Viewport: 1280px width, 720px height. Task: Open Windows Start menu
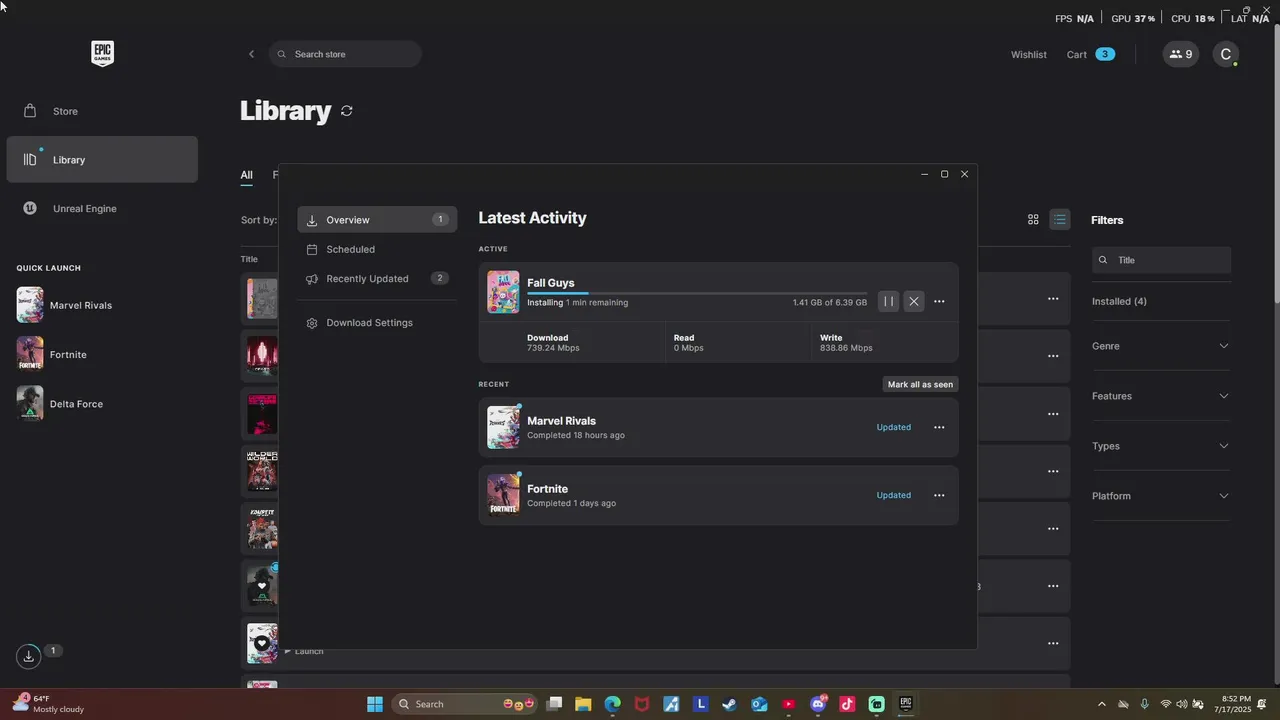(x=375, y=704)
